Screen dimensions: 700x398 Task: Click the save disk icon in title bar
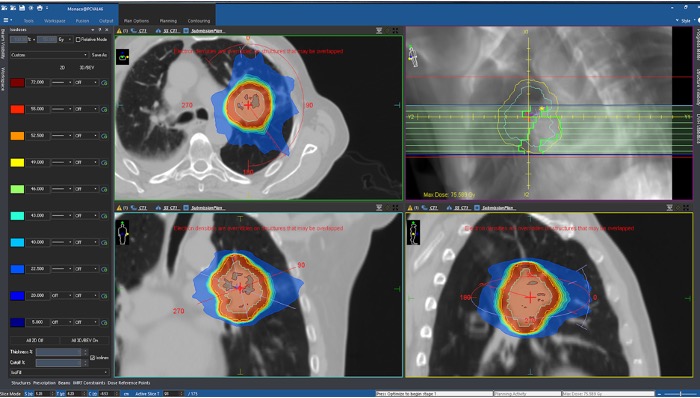pyautogui.click(x=21, y=8)
